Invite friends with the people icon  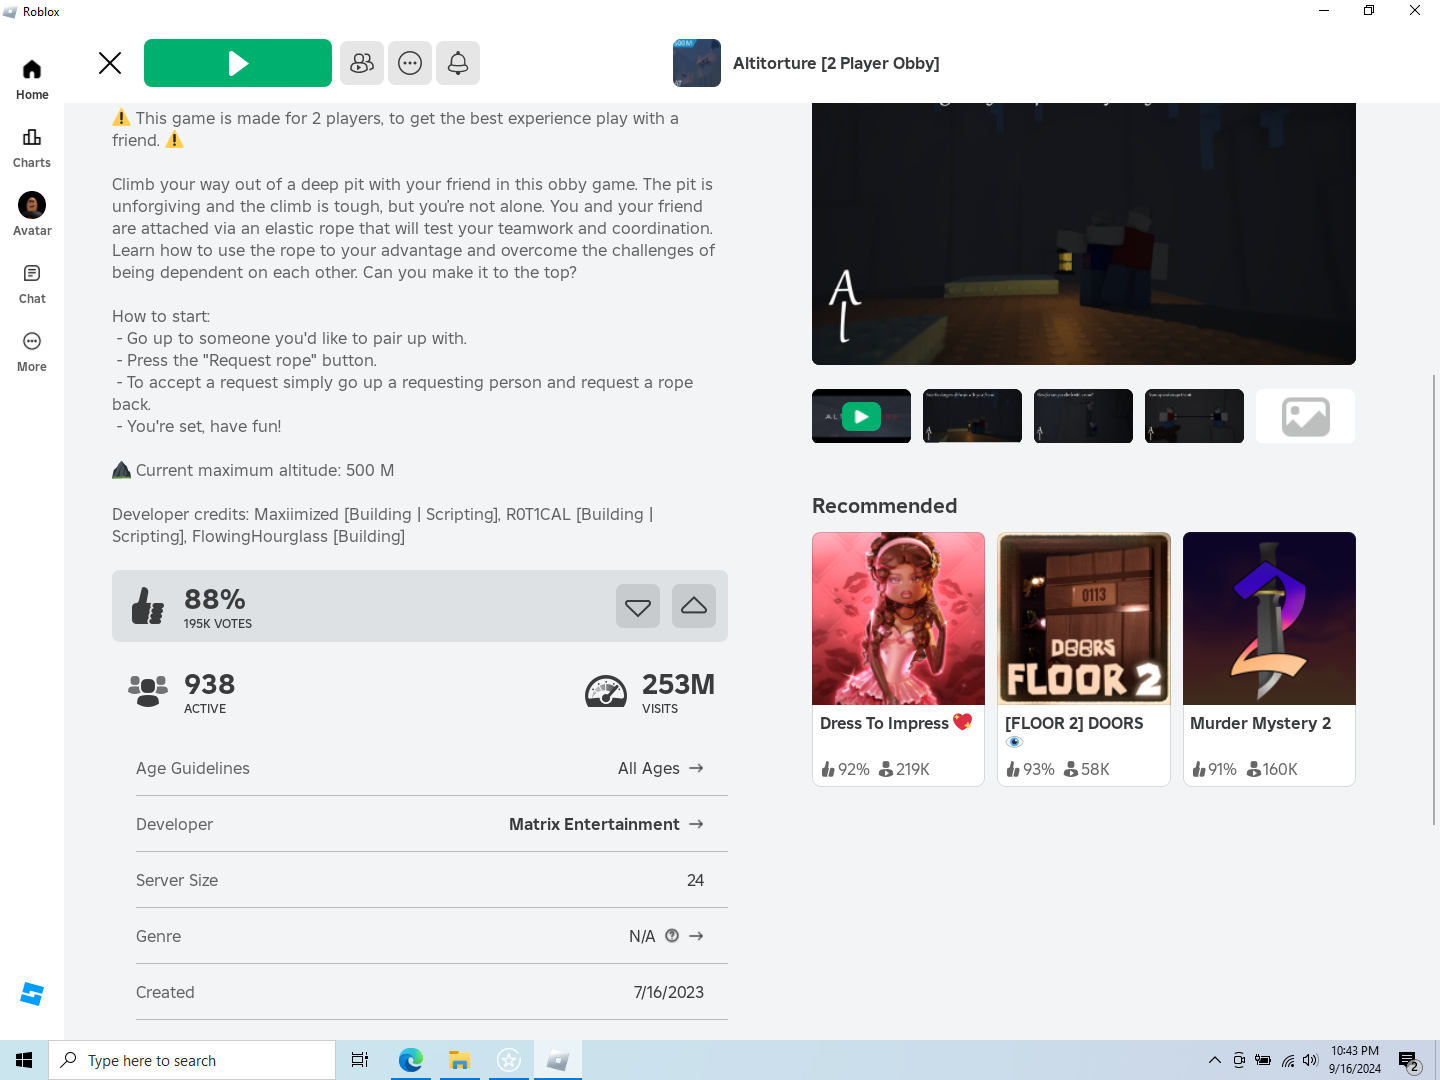pos(362,63)
